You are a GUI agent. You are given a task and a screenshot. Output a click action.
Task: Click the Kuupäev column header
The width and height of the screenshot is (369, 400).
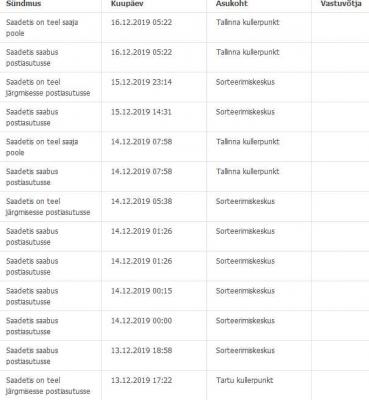pos(127,4)
